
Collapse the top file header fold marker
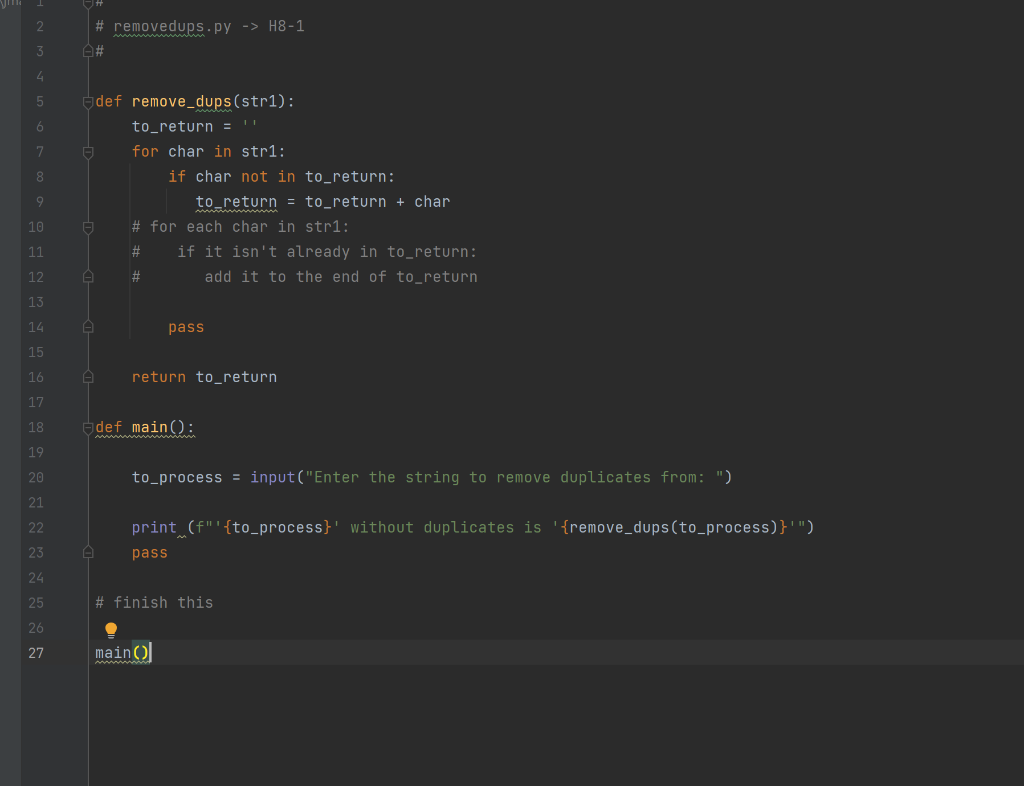(x=88, y=3)
